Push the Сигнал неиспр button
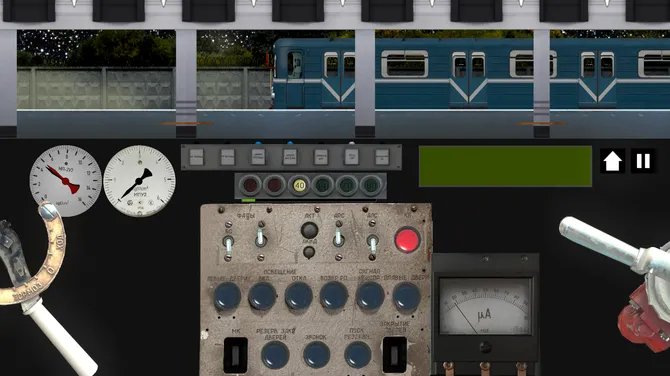This screenshot has height=376, width=670. coord(370,296)
